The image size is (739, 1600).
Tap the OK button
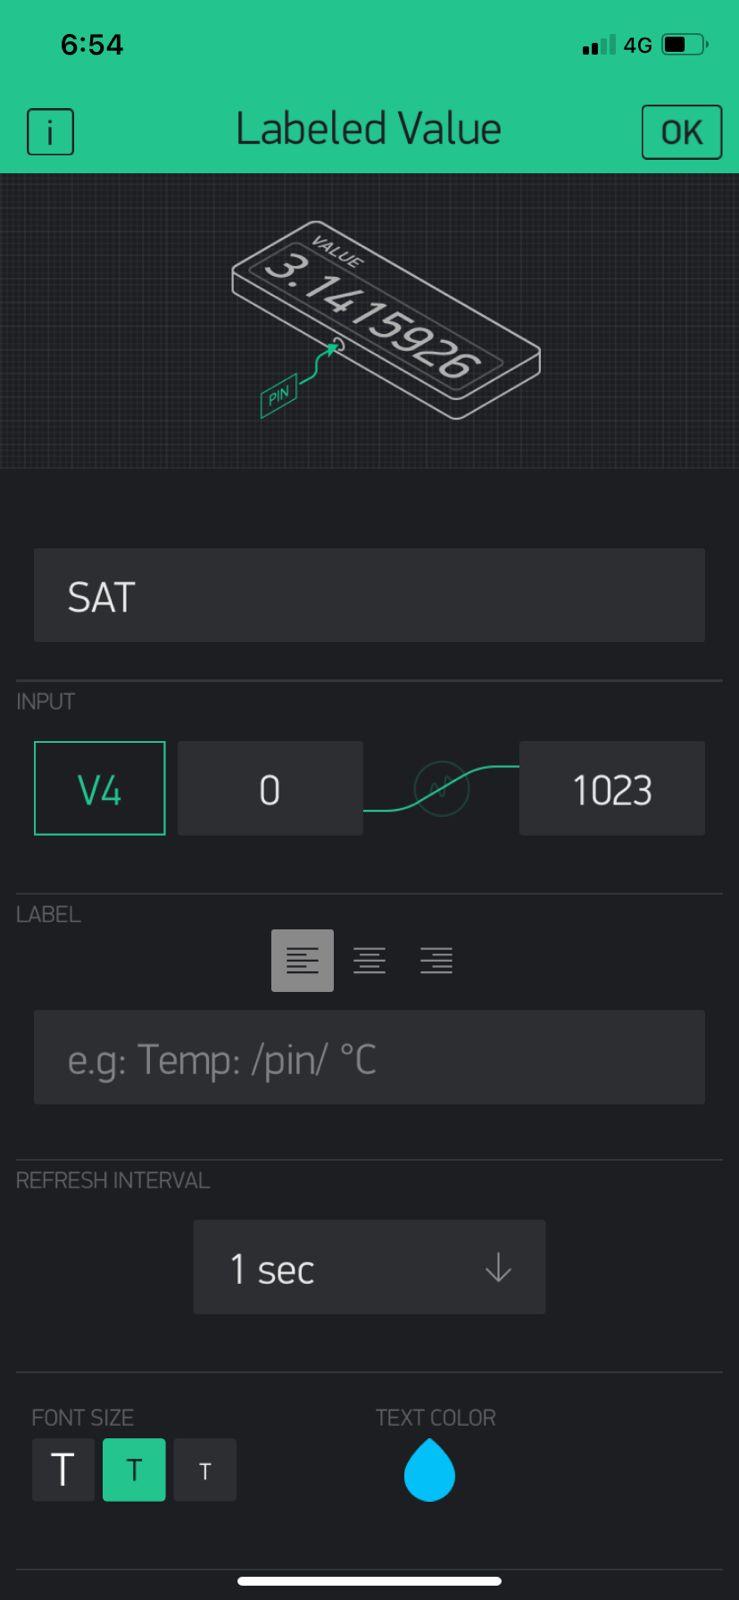(x=681, y=132)
